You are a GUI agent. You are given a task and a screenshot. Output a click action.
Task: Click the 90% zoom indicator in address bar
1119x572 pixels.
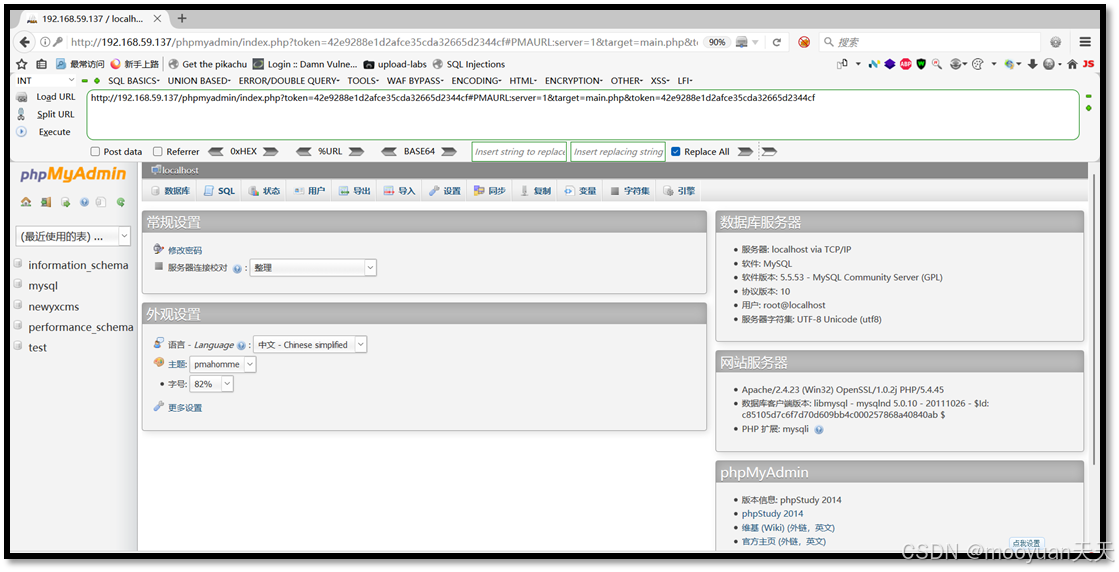coord(717,42)
